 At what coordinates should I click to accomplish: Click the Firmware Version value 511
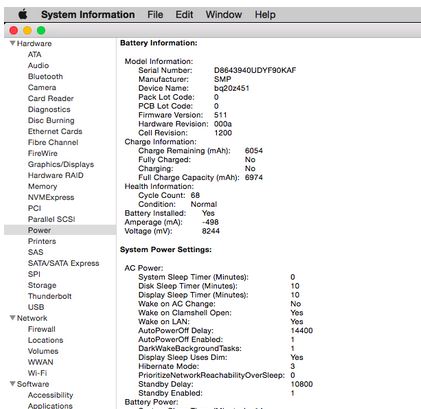click(220, 115)
